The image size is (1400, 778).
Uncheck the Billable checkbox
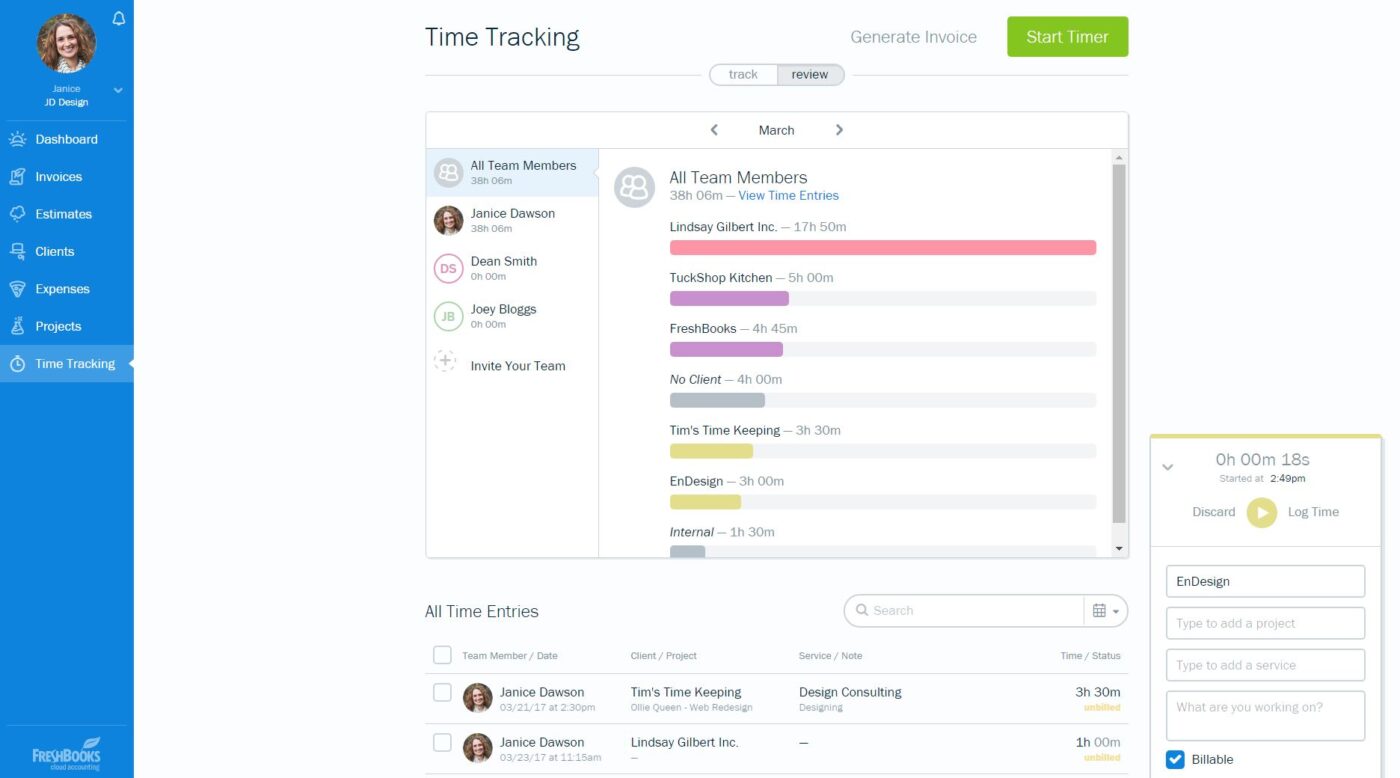click(x=1175, y=760)
